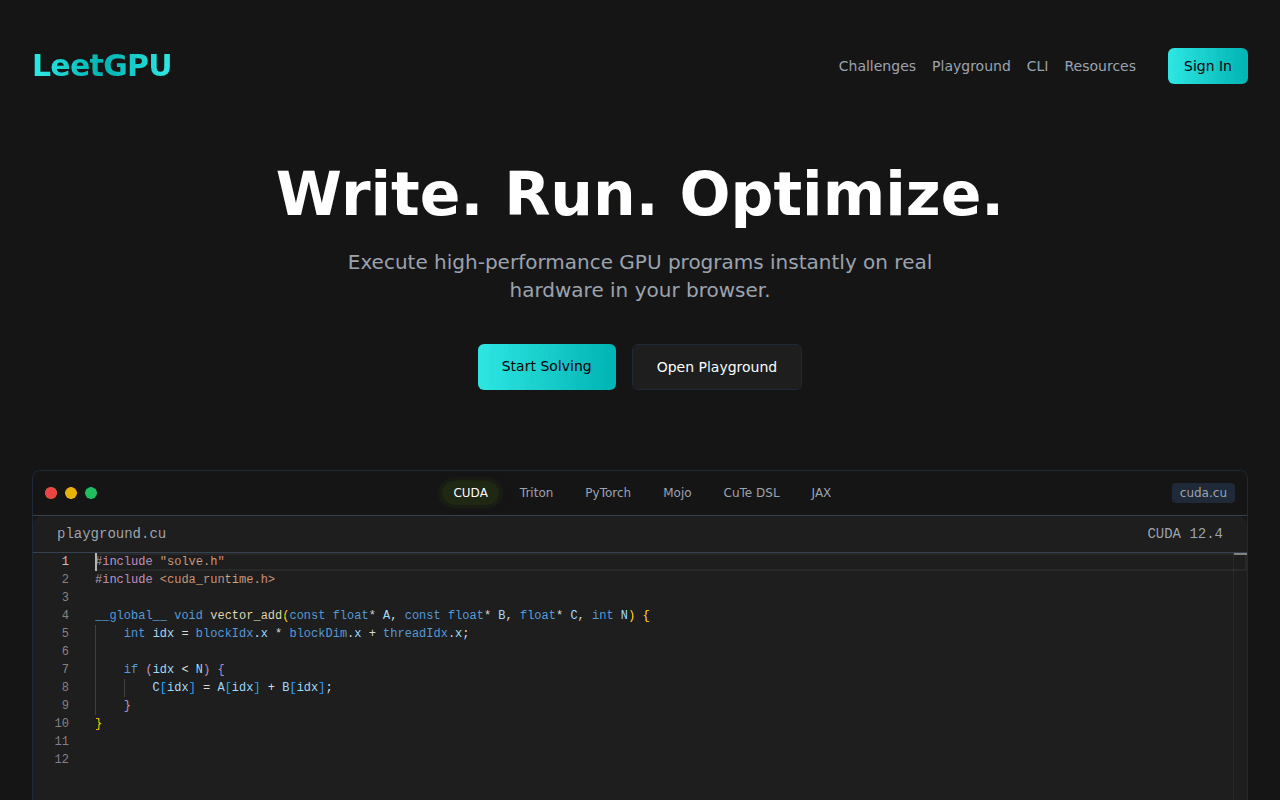Screen dimensions: 1280x800
Task: Click the hero subtitle about GPU programs
Action: click(x=640, y=276)
